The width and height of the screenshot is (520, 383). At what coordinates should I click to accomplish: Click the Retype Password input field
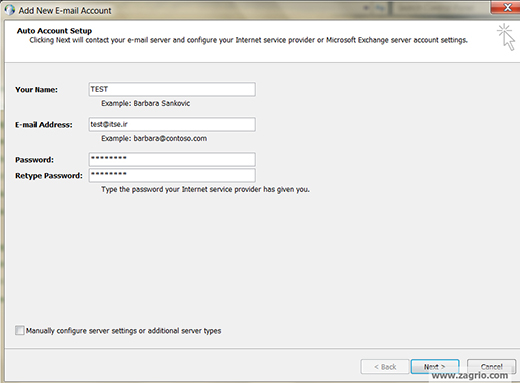(172, 175)
